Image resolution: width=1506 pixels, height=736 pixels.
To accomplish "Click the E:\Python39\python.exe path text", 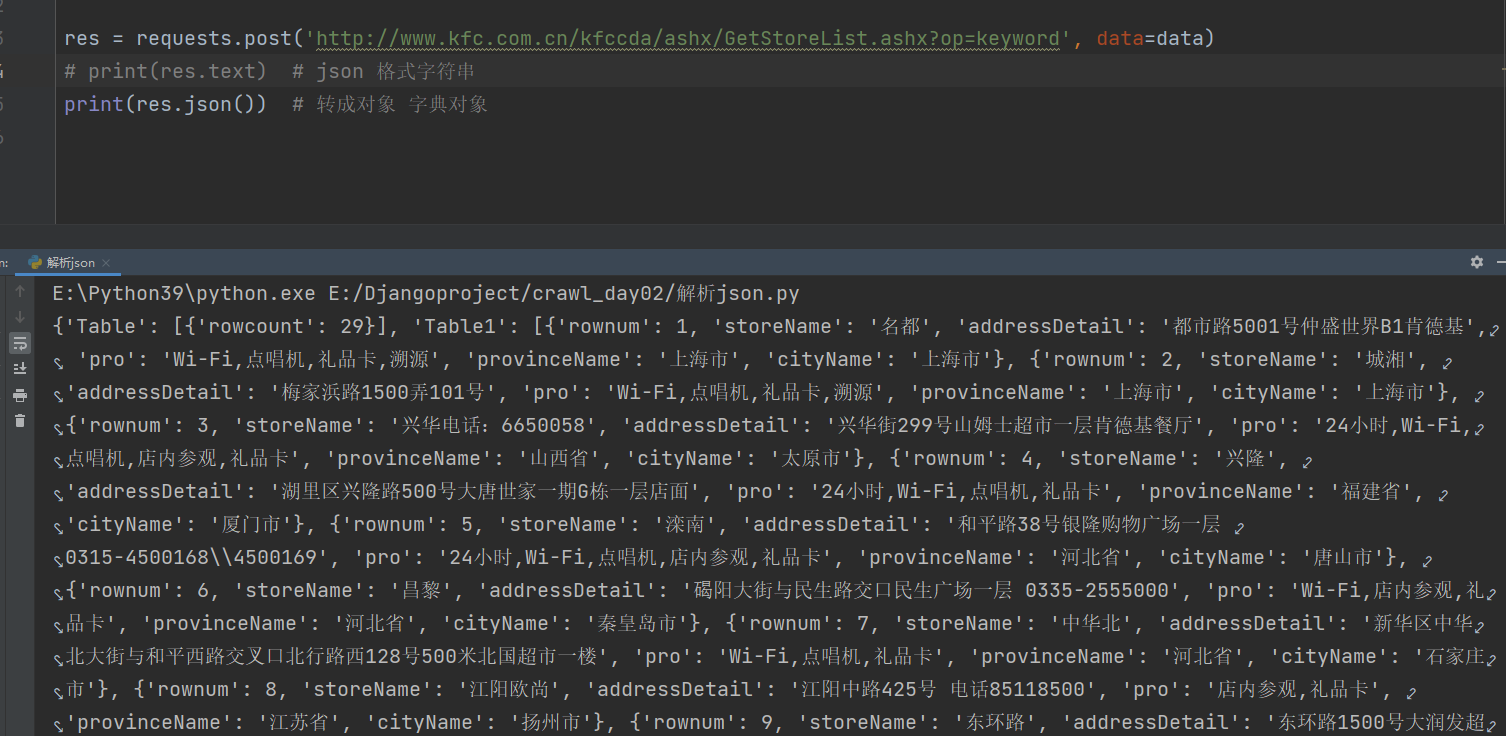I will (184, 294).
